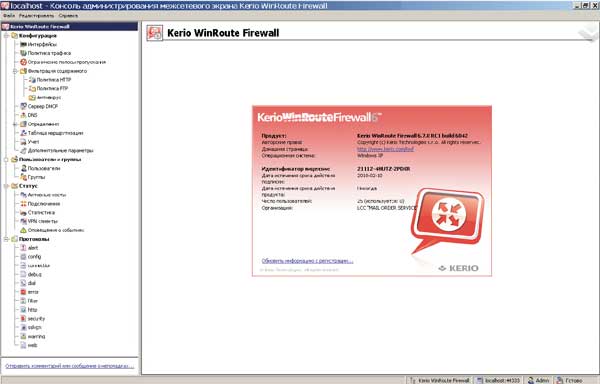
Task: Select the DNS icon in tree
Action: click(23, 115)
